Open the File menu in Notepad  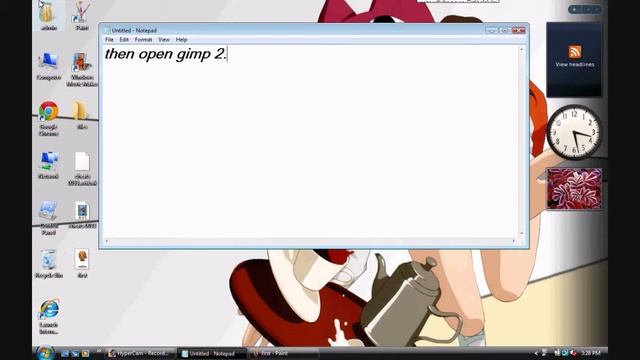[109, 40]
